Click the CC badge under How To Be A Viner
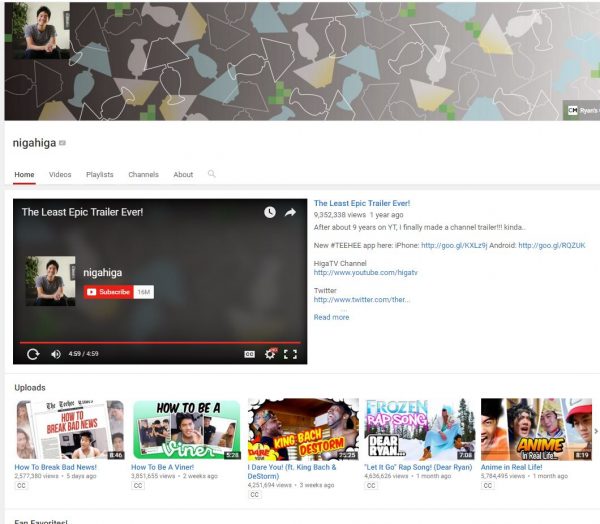The image size is (600, 524). (x=138, y=486)
